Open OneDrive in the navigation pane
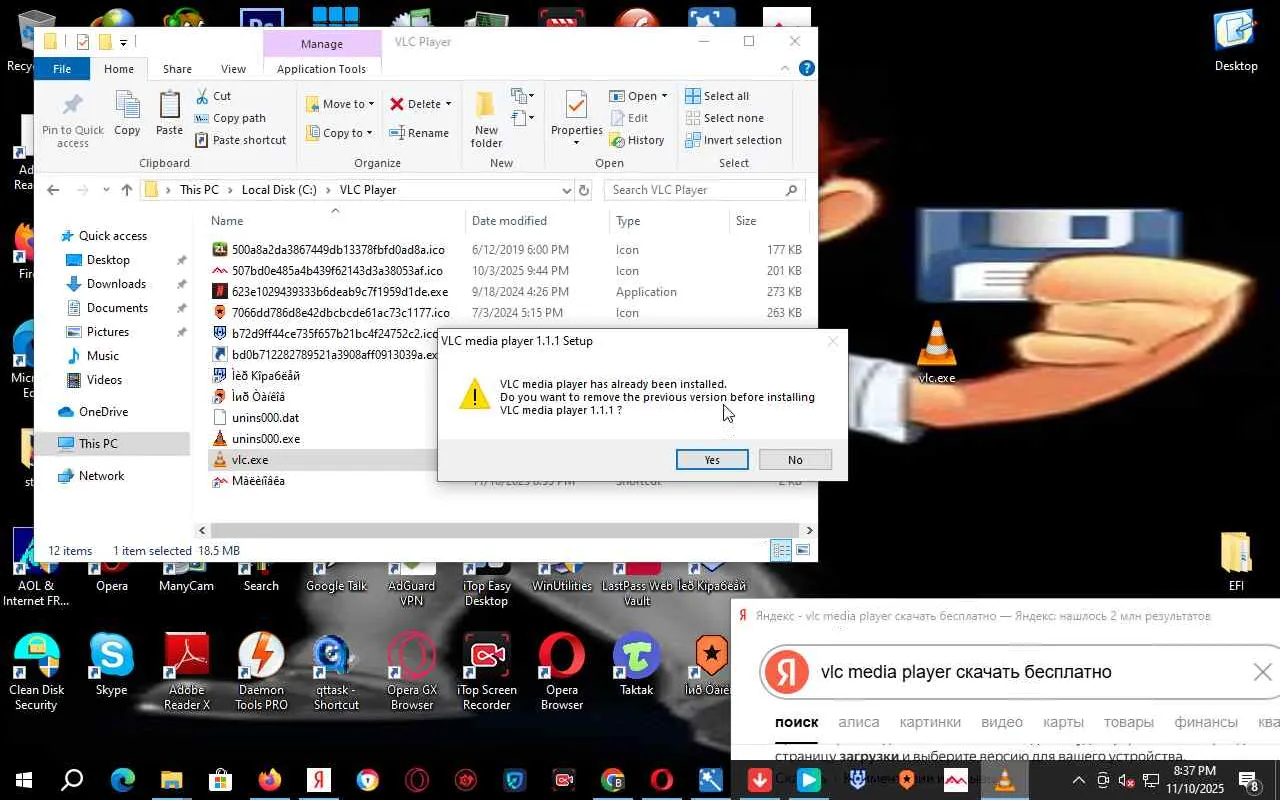This screenshot has width=1280, height=800. (x=103, y=412)
